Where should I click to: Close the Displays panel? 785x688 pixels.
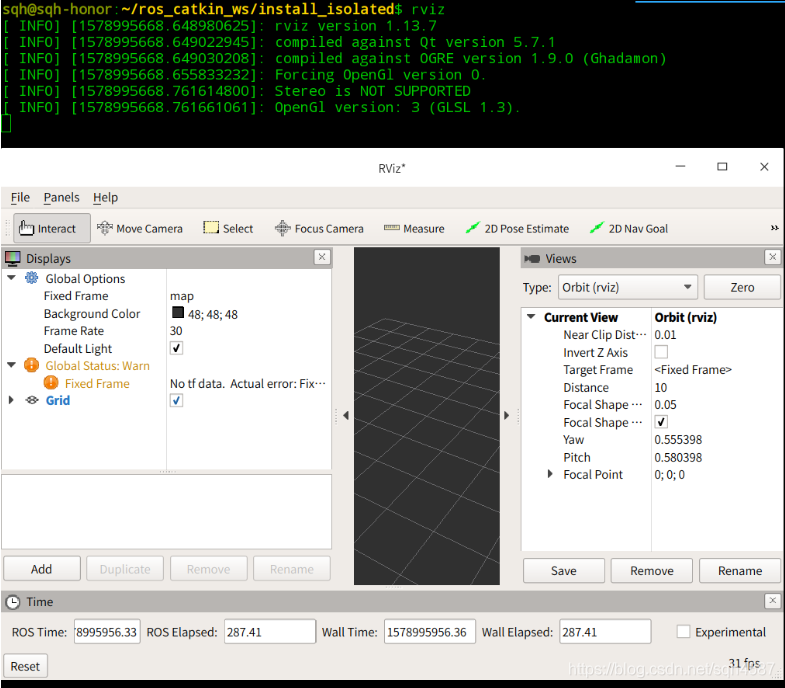pyautogui.click(x=322, y=257)
